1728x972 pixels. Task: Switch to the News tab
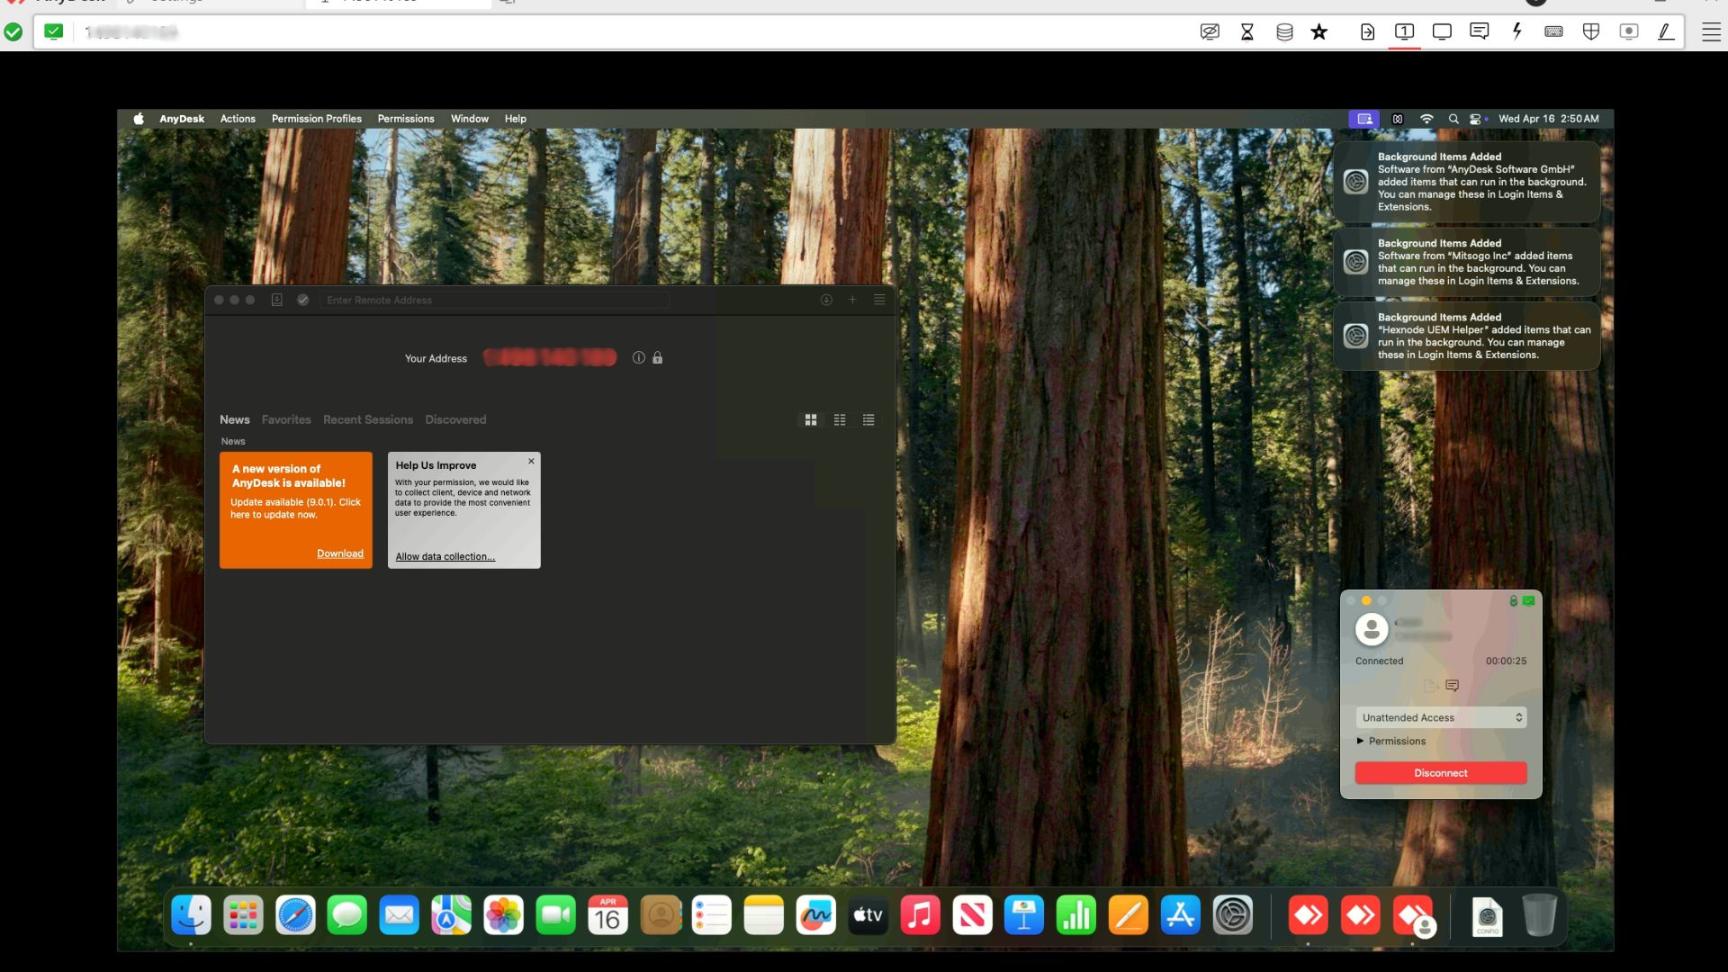click(x=235, y=420)
